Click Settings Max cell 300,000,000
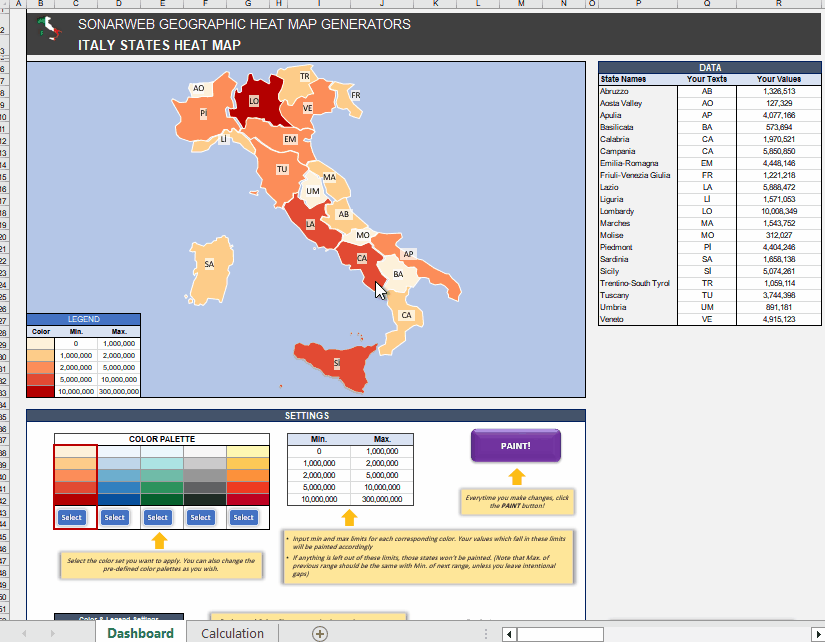The height and width of the screenshot is (642, 825). [x=382, y=499]
